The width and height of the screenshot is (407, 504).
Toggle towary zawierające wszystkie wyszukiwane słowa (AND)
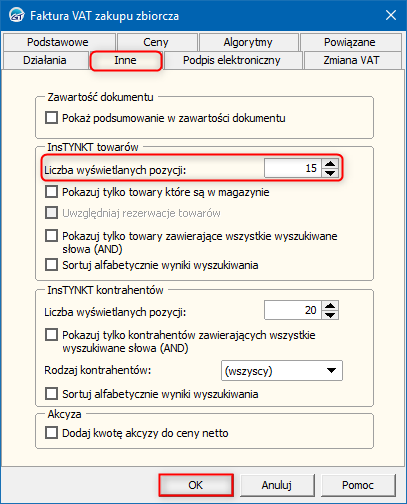51,236
